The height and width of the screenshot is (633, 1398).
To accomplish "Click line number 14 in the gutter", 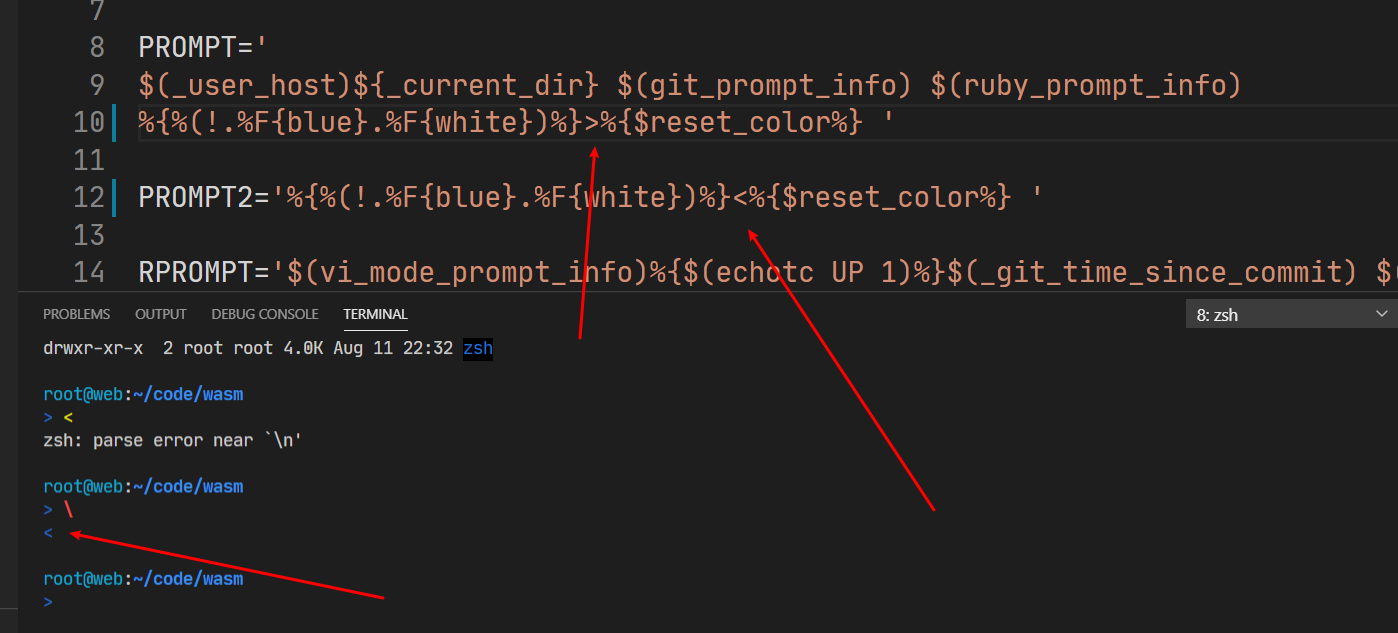I will click(x=89, y=272).
